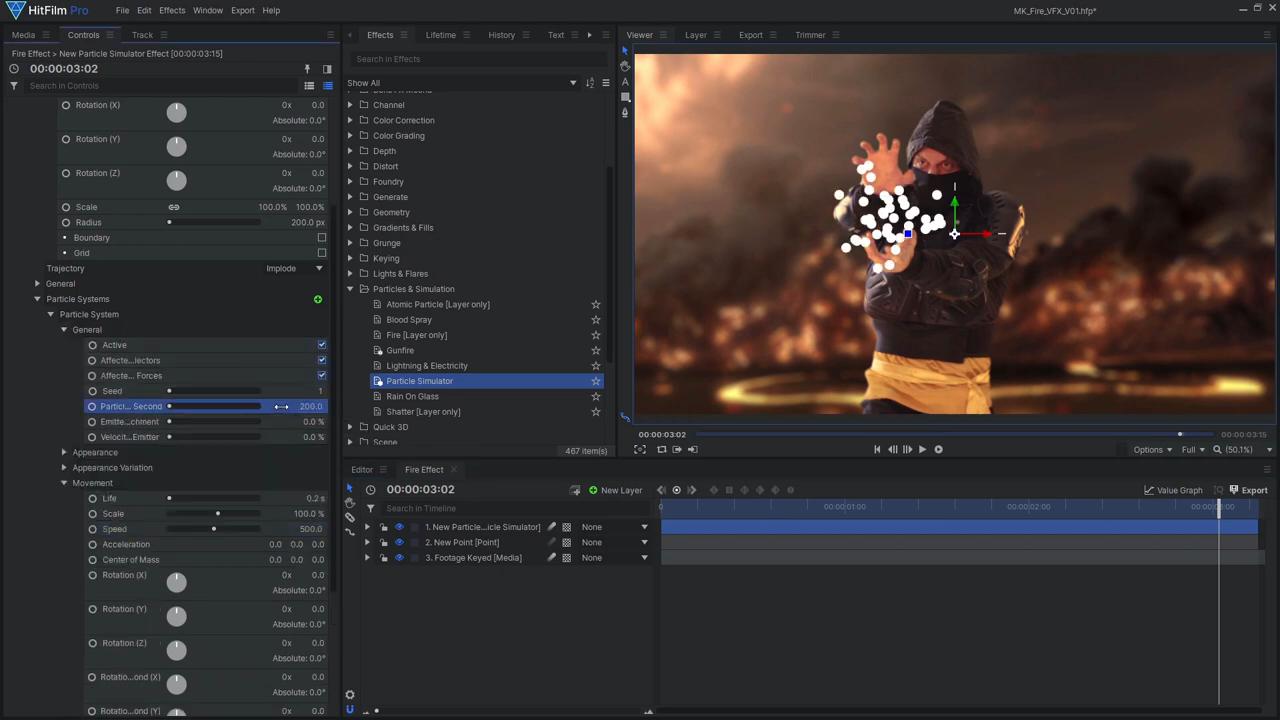Open the Effects menu in menu bar

pyautogui.click(x=172, y=10)
